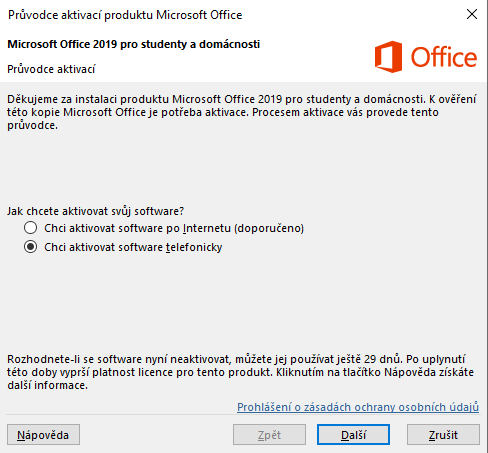
Task: Open help with the Nápověda button
Action: (x=43, y=435)
